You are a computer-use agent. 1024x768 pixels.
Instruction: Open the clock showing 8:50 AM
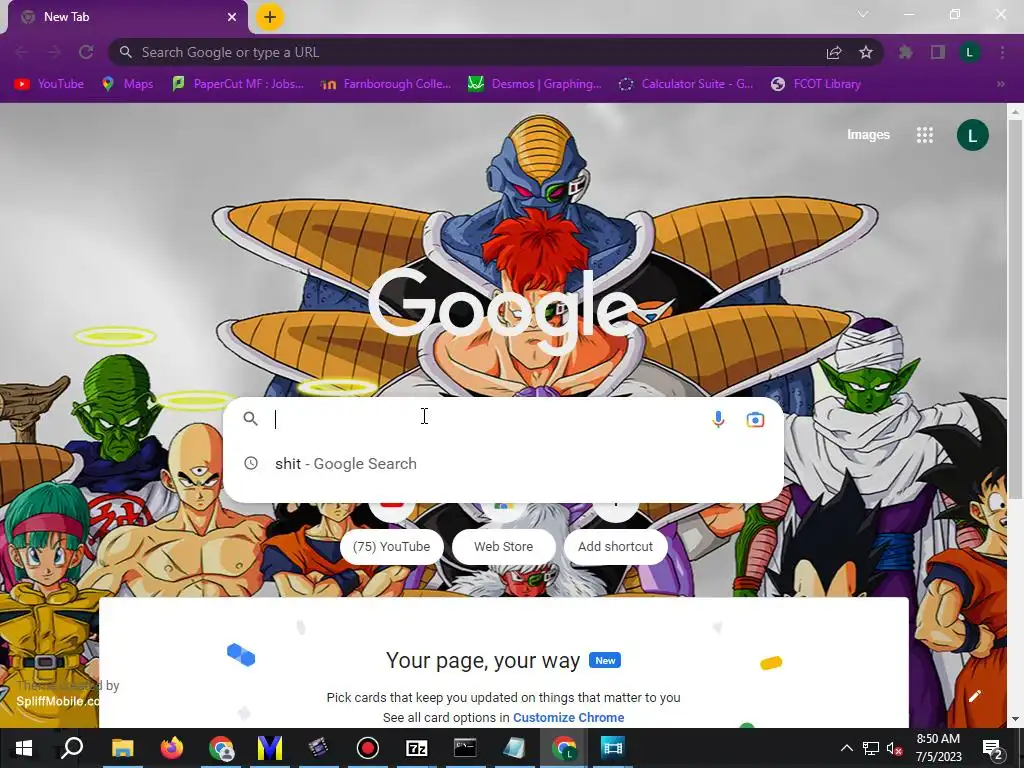point(938,748)
